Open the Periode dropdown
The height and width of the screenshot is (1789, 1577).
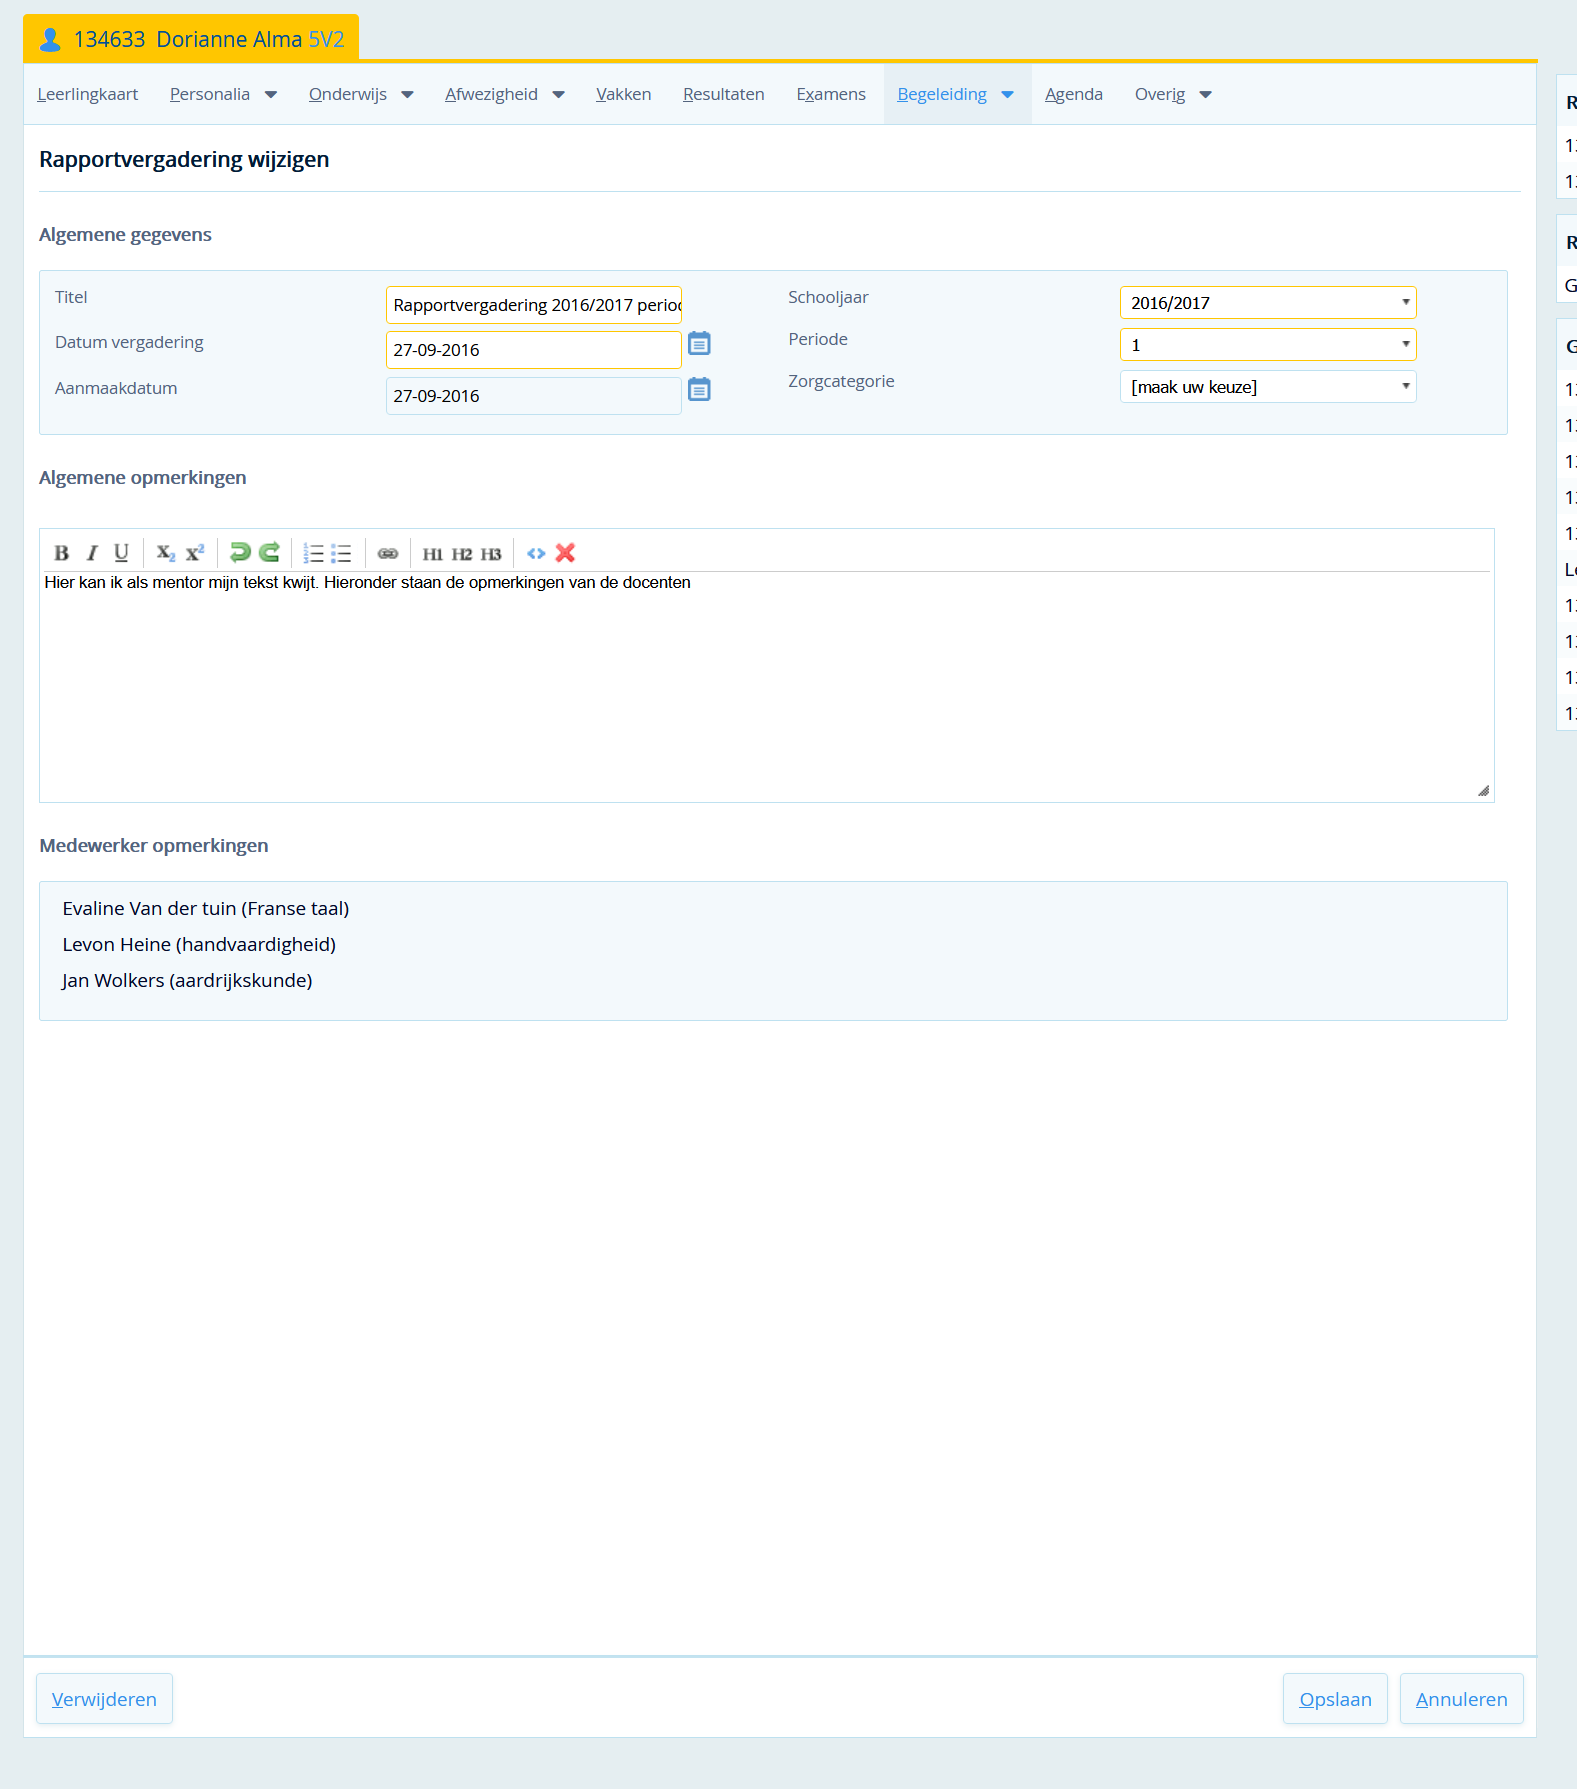coord(1268,345)
